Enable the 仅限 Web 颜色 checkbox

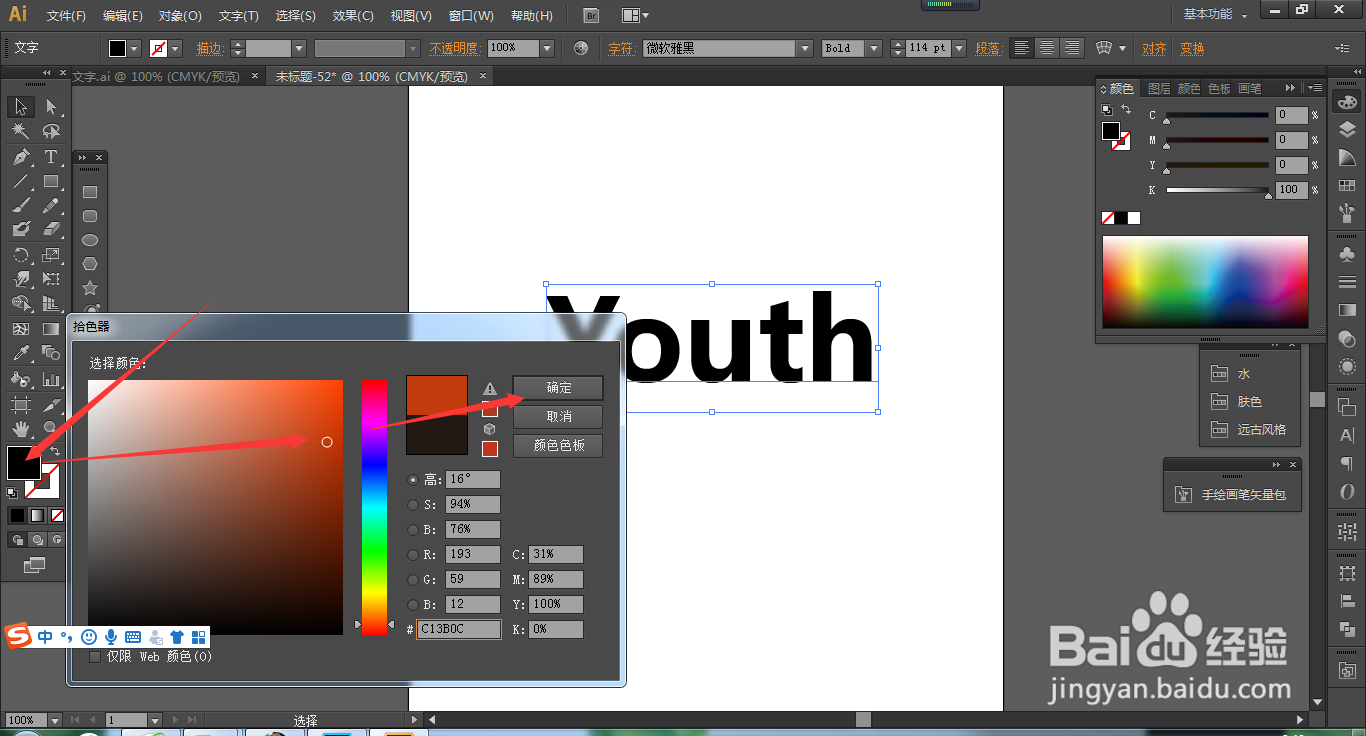(95, 657)
